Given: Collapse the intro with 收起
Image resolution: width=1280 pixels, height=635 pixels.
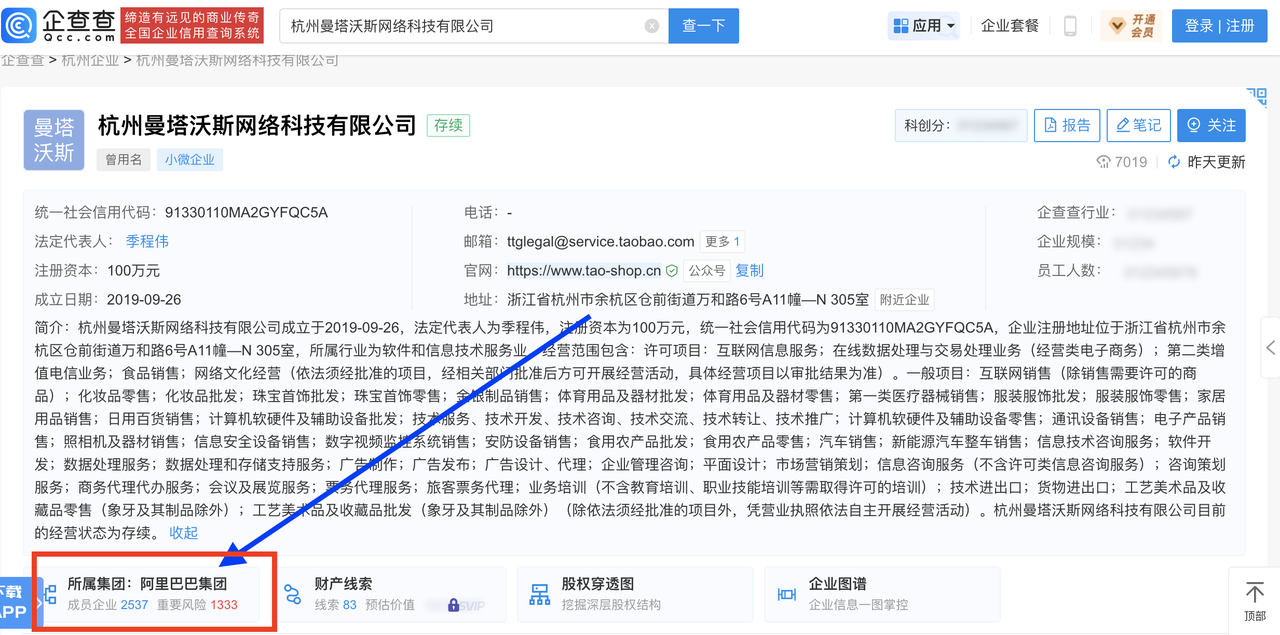Looking at the screenshot, I should coord(184,532).
